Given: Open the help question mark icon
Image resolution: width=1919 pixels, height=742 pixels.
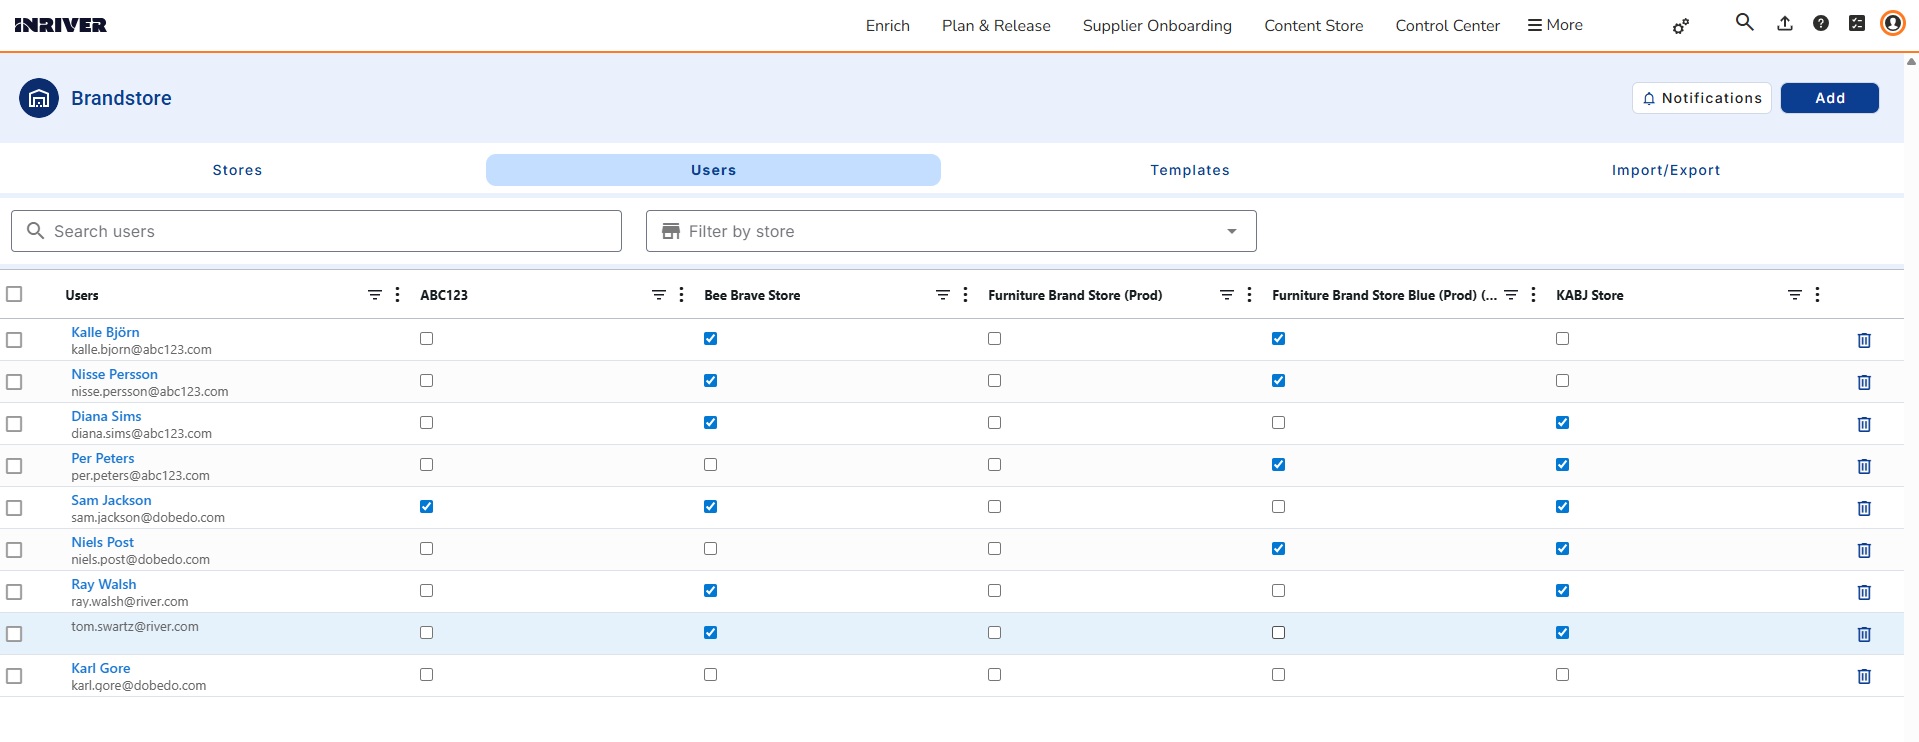Looking at the screenshot, I should (x=1821, y=23).
